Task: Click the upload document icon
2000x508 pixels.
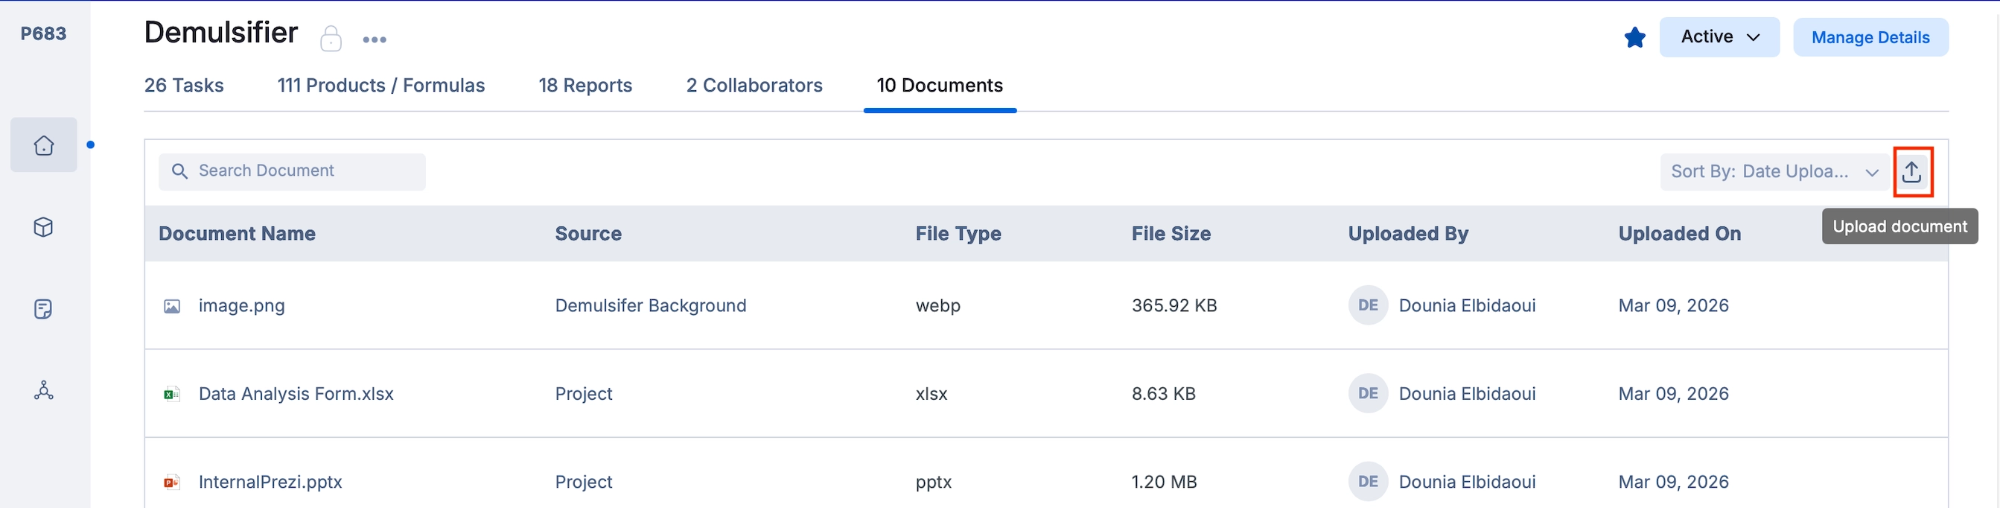Action: [x=1911, y=172]
